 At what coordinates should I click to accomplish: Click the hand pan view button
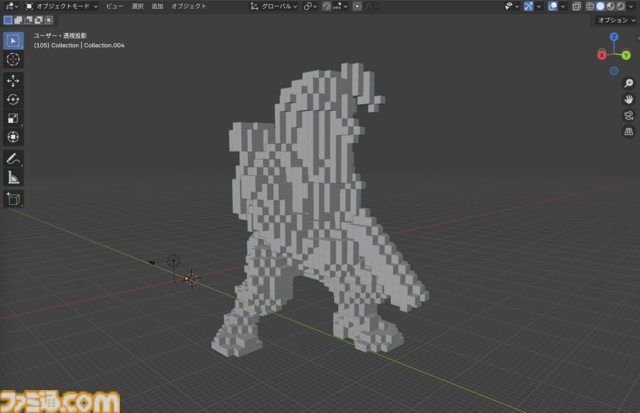tap(629, 99)
